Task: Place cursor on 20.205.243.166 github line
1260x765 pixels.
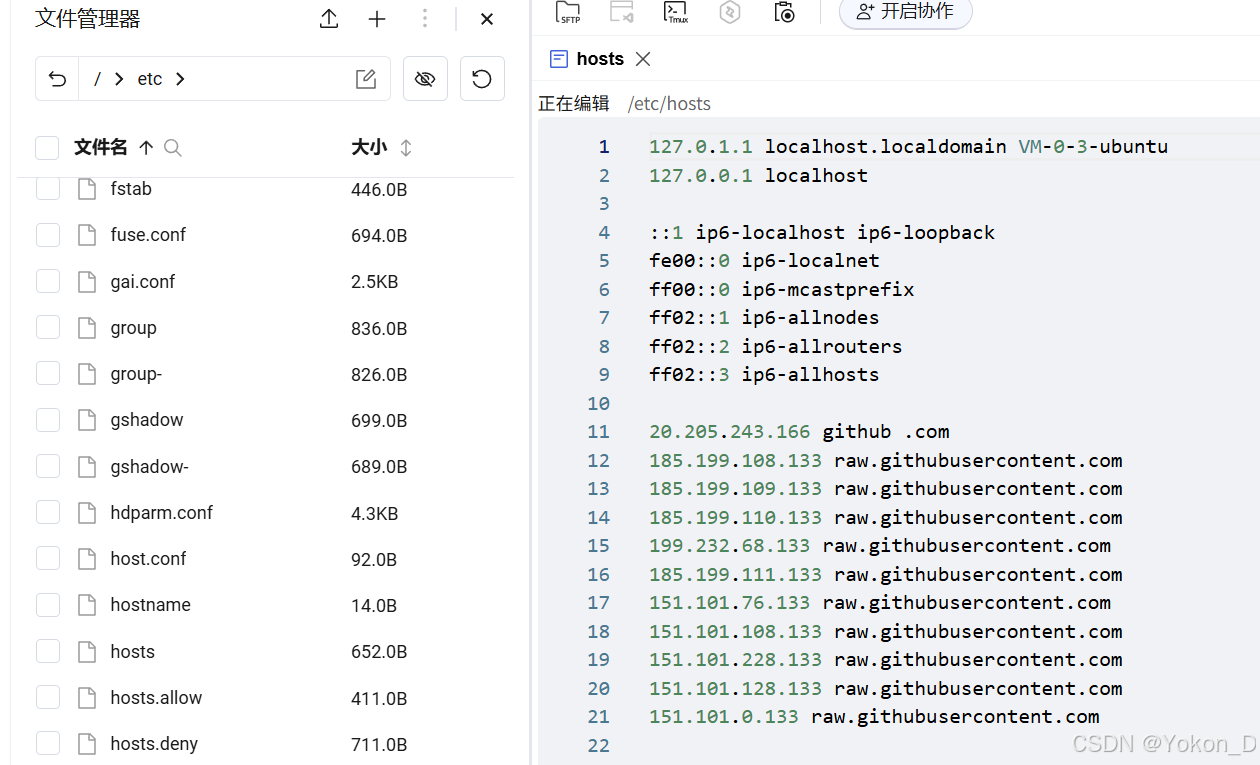Action: [799, 432]
